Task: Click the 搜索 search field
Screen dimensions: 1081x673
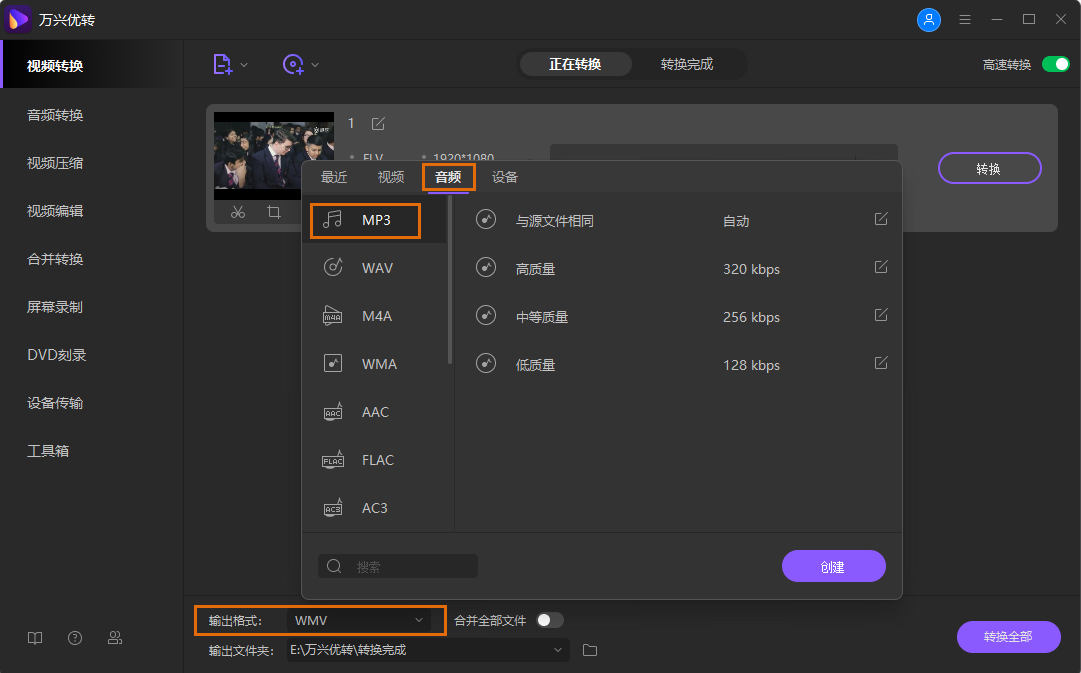Action: [x=398, y=565]
